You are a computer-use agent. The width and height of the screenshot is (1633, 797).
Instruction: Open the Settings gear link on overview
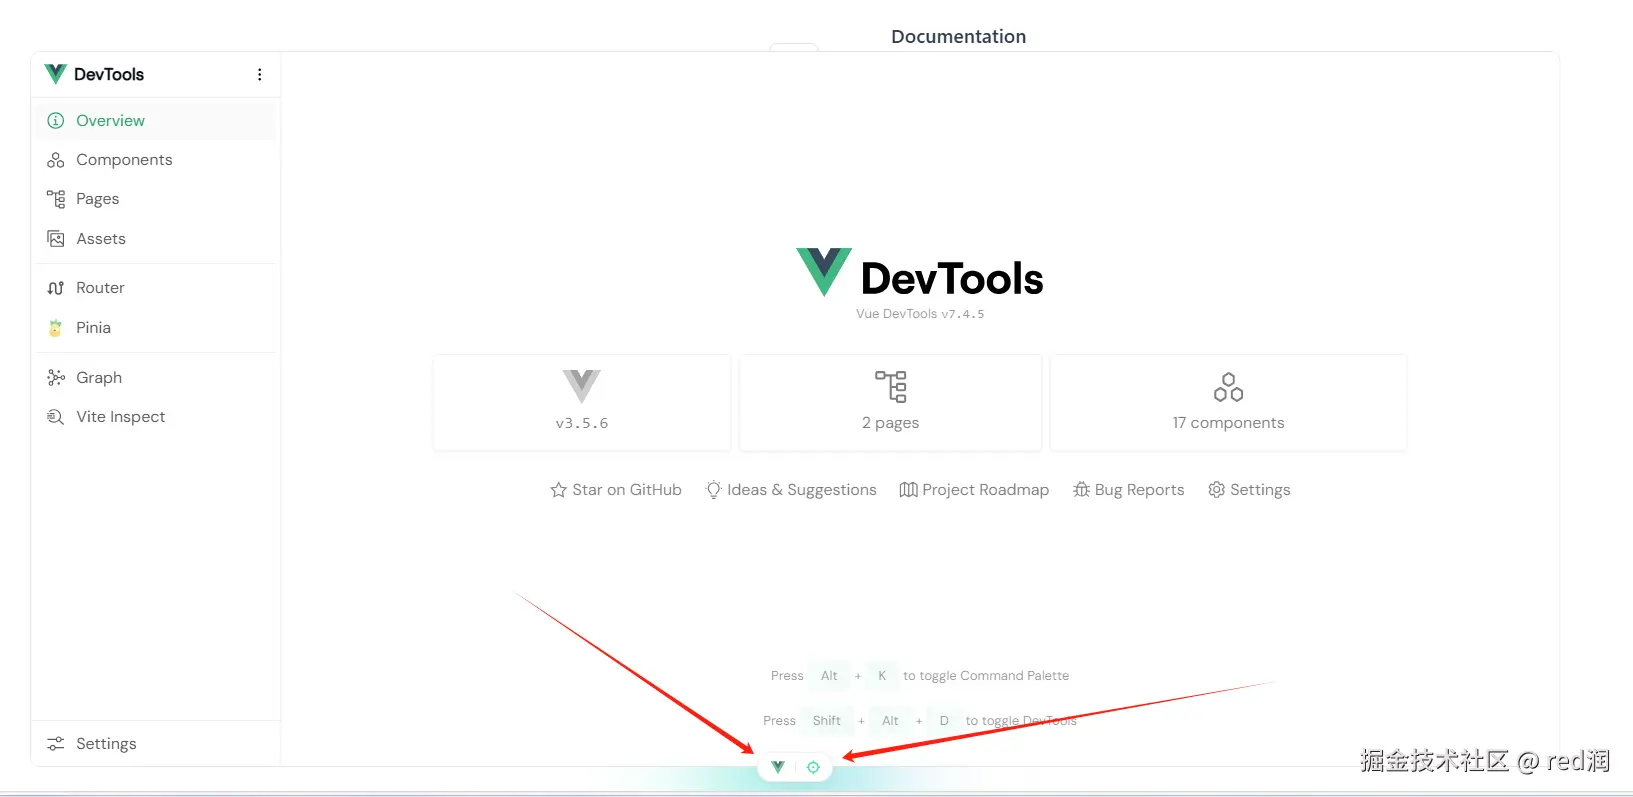(1250, 490)
